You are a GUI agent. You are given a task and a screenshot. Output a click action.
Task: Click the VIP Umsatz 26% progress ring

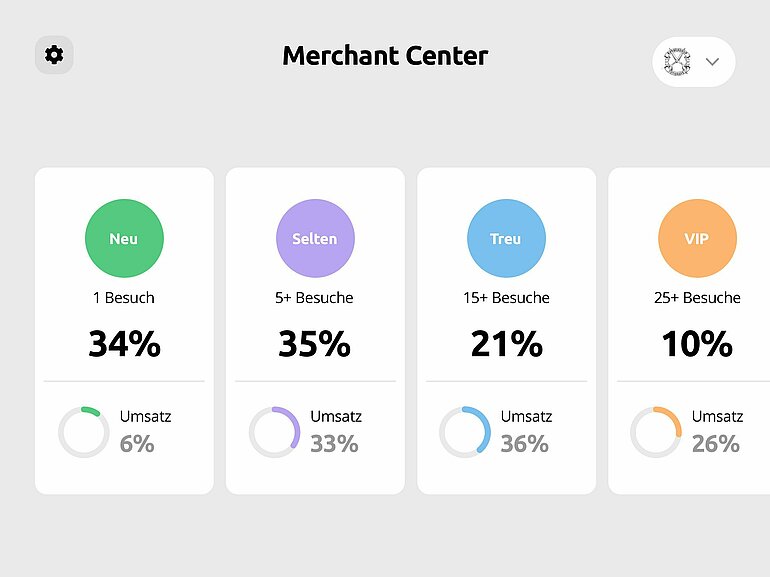[656, 432]
